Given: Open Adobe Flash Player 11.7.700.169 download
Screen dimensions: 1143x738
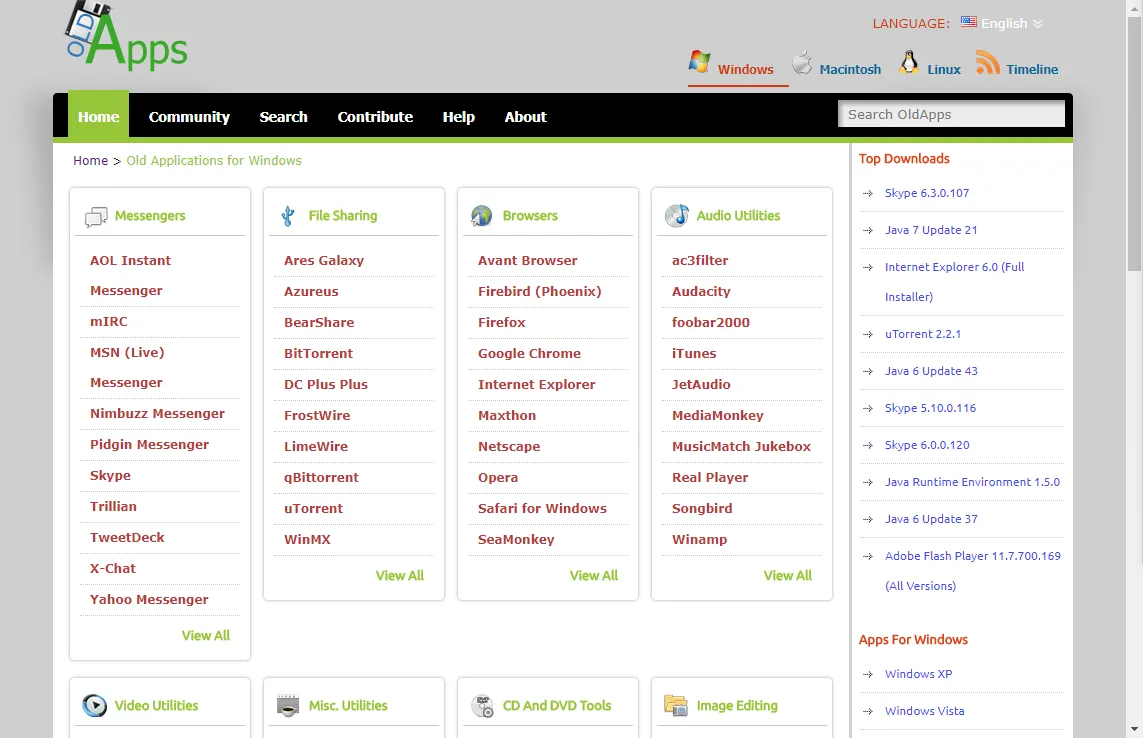Looking at the screenshot, I should pyautogui.click(x=972, y=570).
